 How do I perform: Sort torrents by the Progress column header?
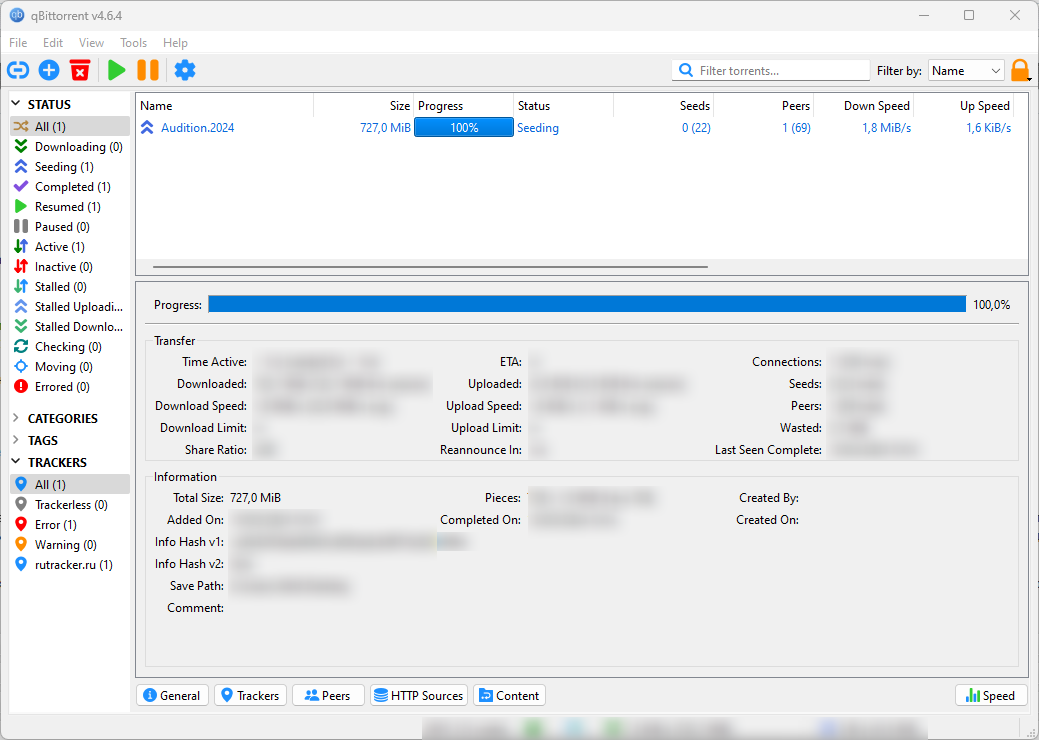pyautogui.click(x=464, y=106)
